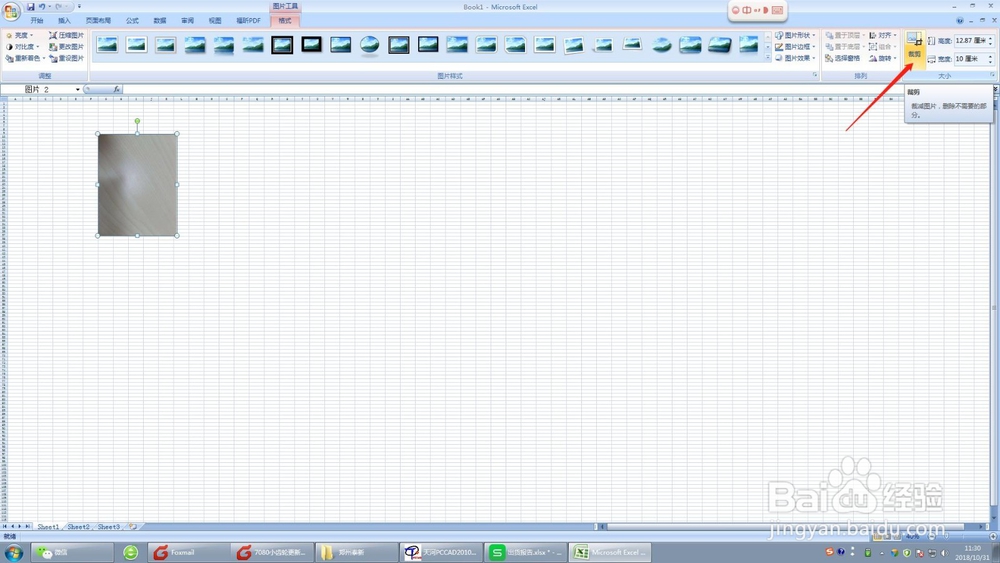Open the Data (数据) ribbon tab
1000x563 pixels.
tap(159, 20)
